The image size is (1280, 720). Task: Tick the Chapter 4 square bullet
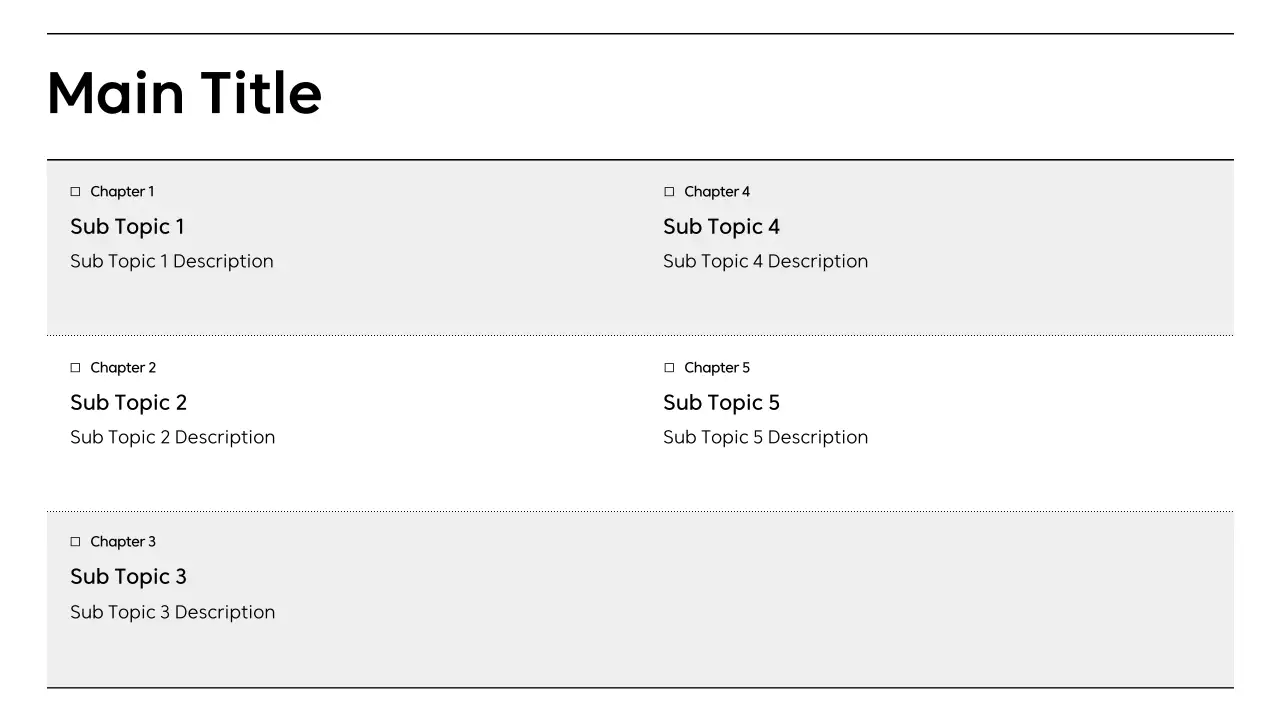point(669,192)
